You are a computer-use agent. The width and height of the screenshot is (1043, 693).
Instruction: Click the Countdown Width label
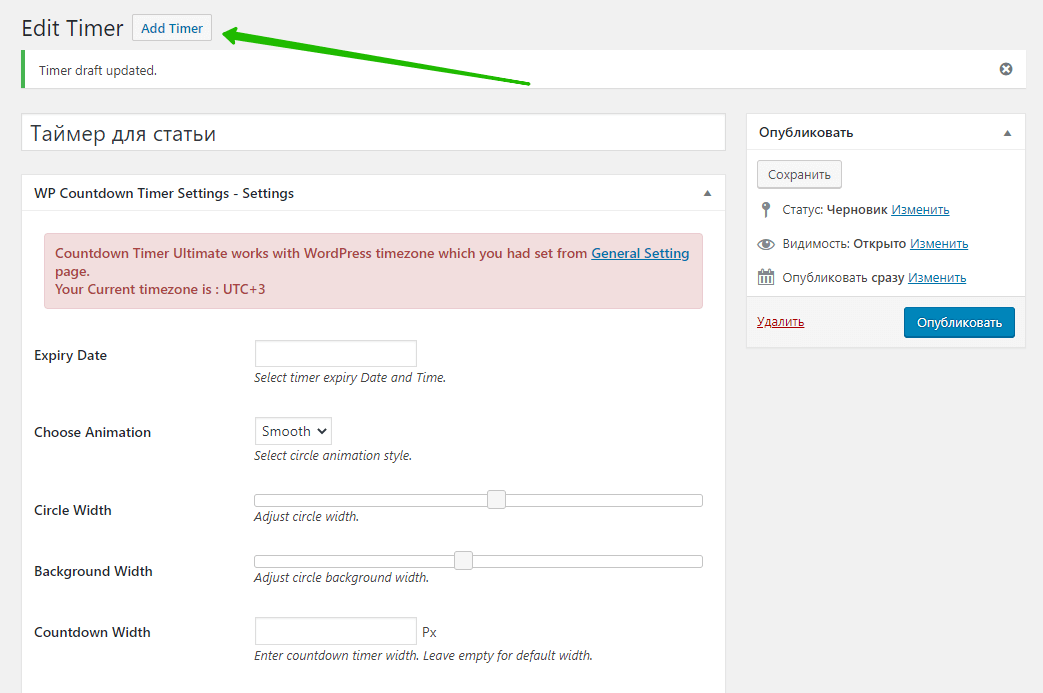coord(92,632)
